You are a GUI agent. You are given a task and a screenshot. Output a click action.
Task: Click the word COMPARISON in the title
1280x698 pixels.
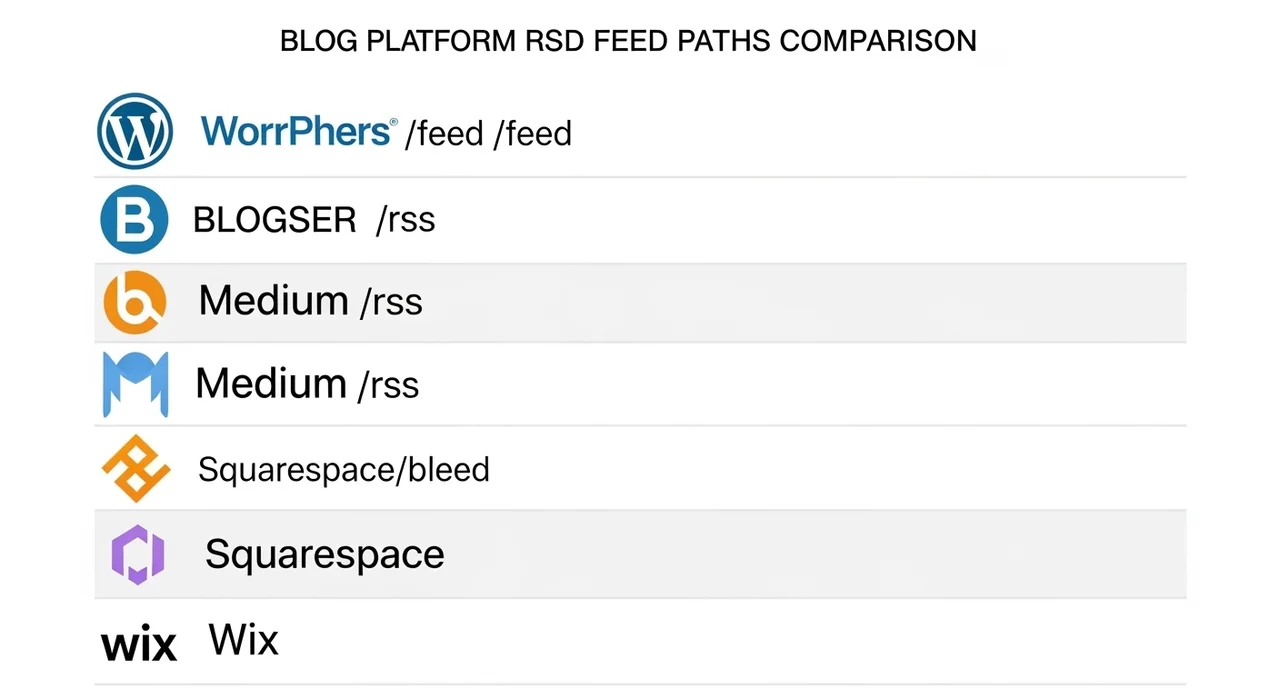click(x=877, y=41)
